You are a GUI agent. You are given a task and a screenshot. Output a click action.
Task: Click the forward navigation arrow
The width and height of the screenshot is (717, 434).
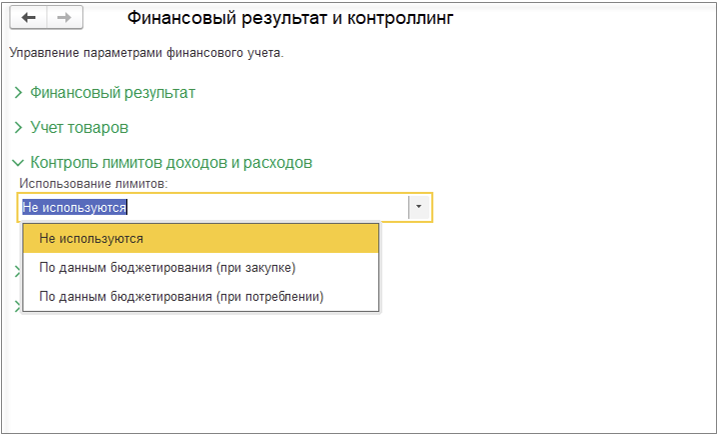pos(64,18)
